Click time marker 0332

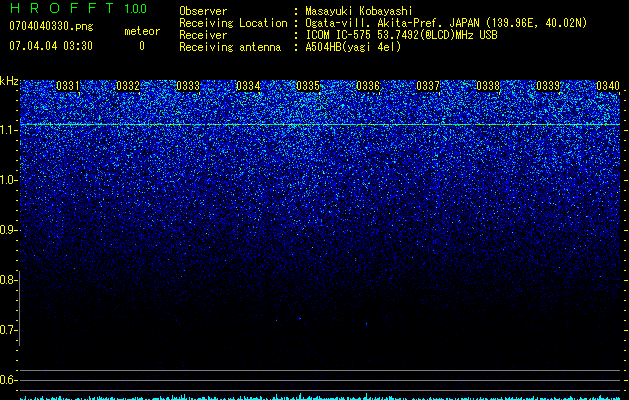click(128, 86)
